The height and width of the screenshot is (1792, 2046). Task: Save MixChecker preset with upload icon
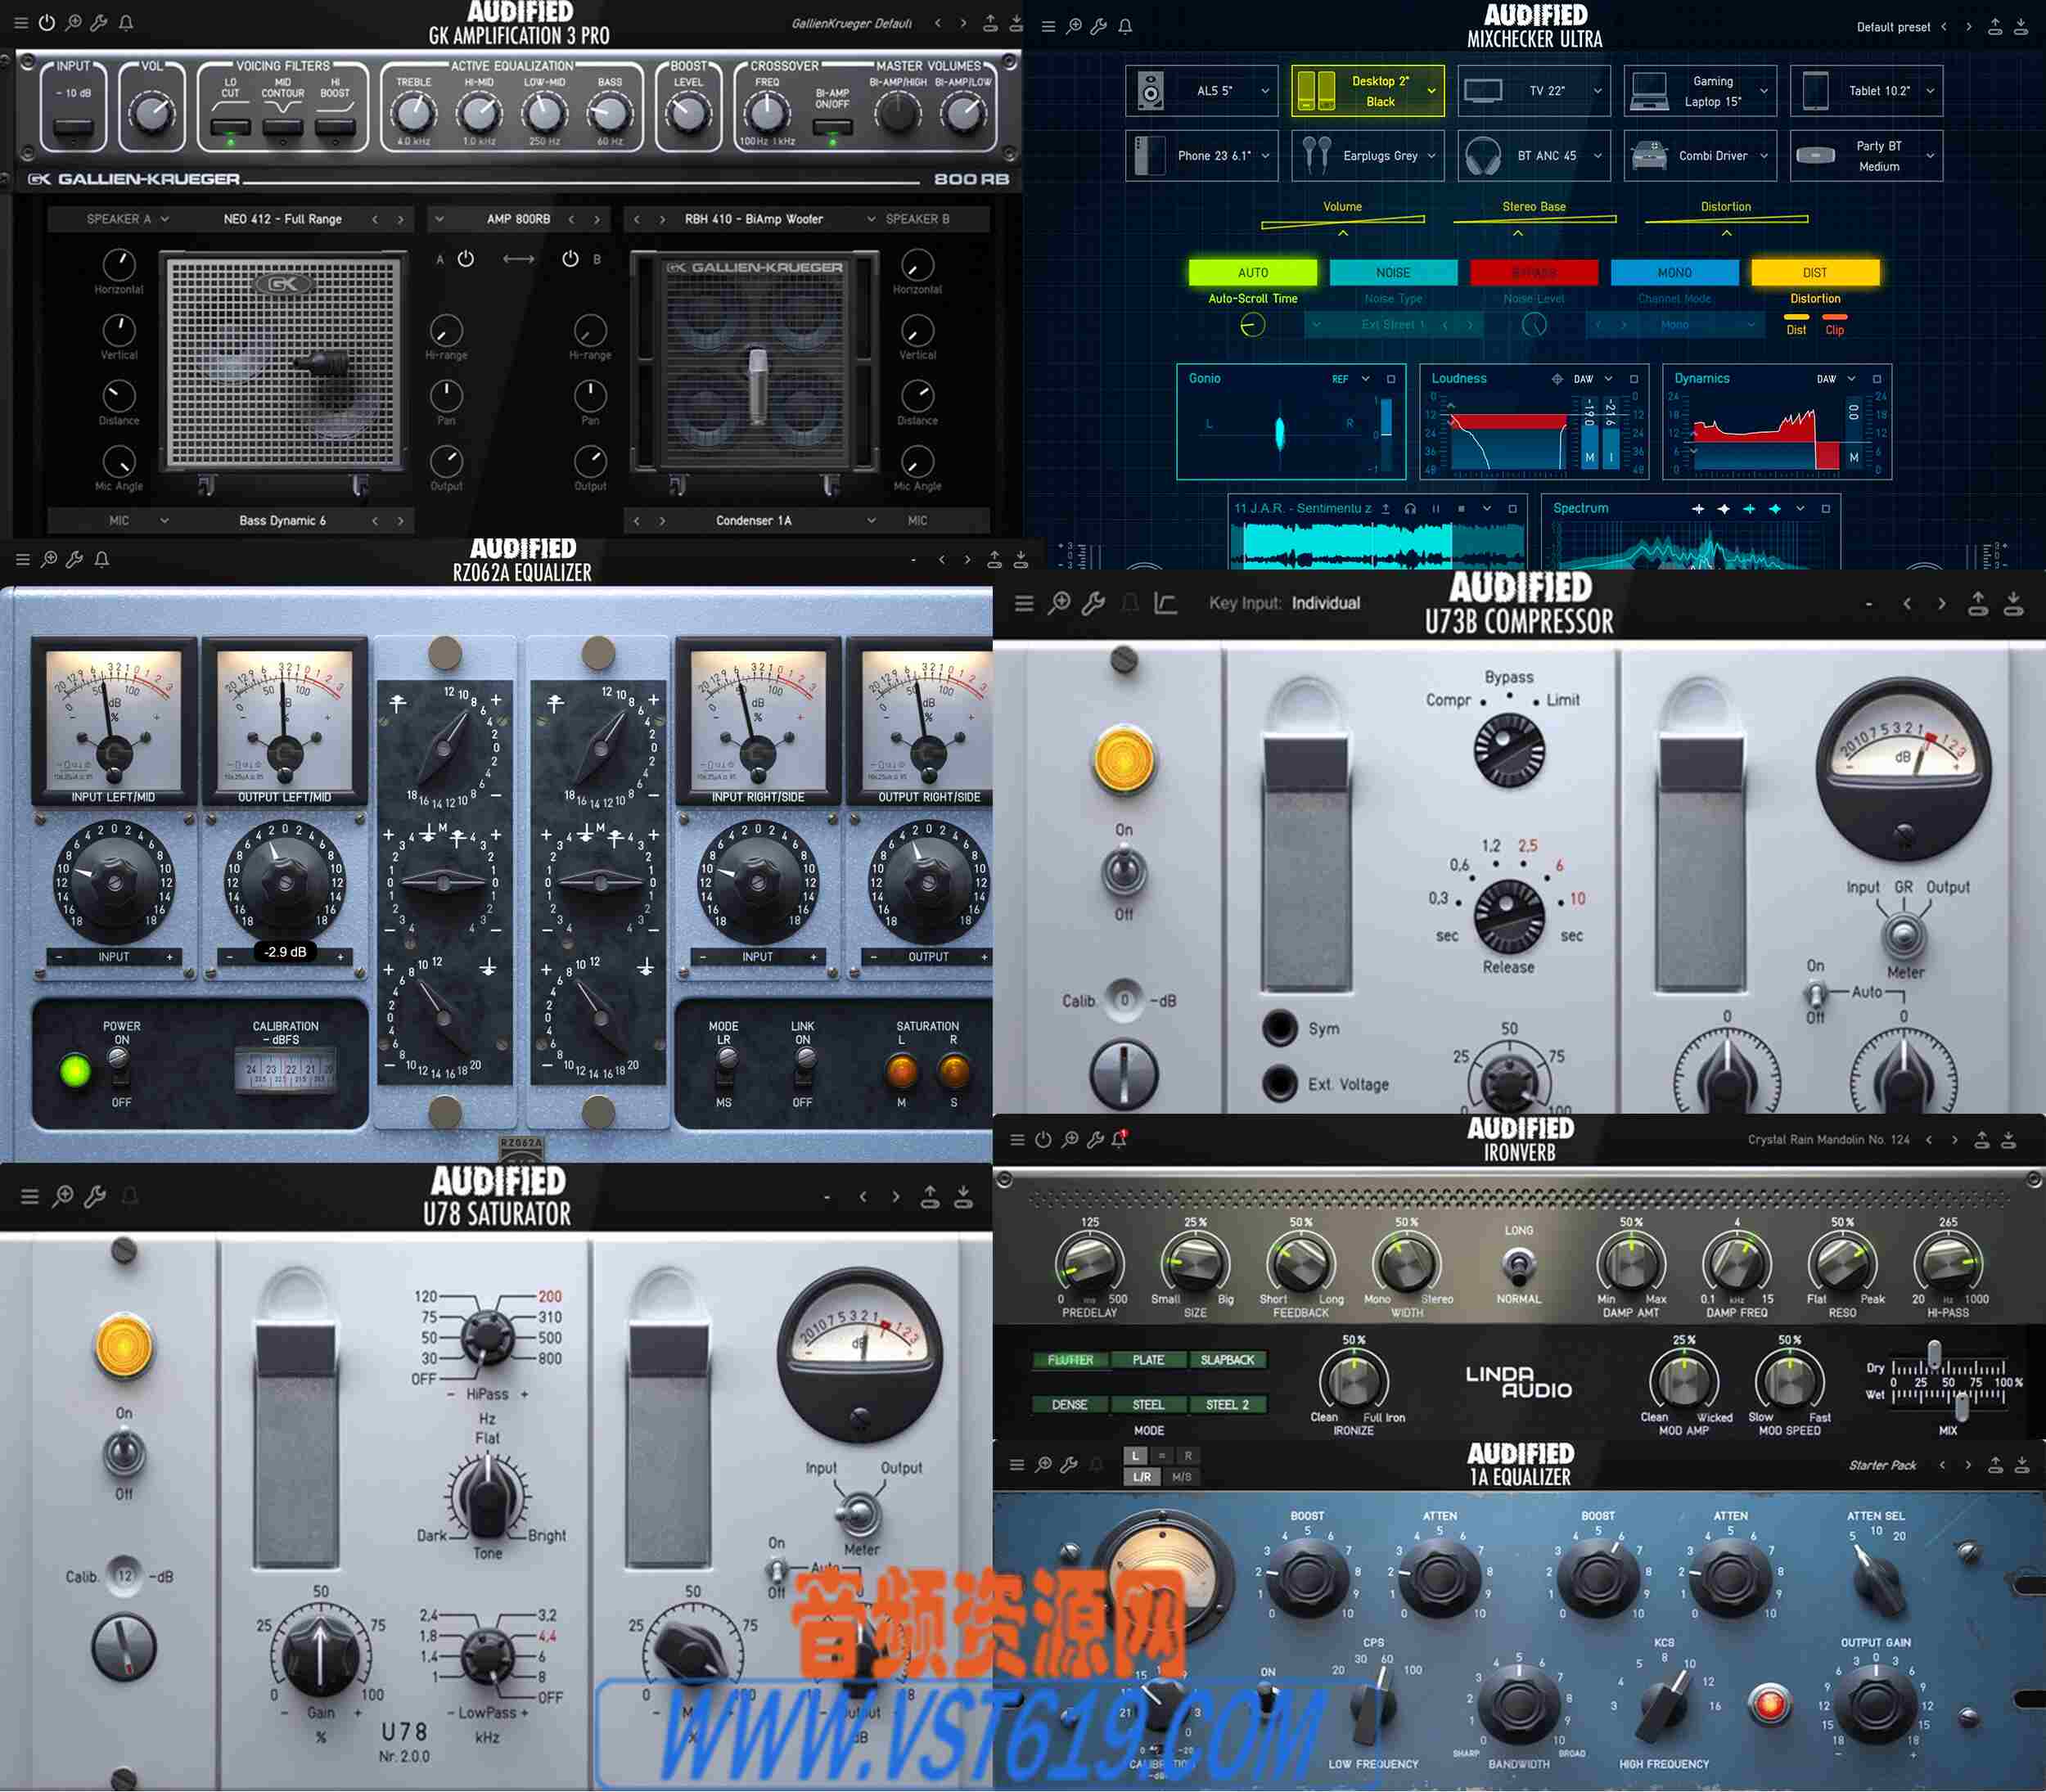(1995, 26)
